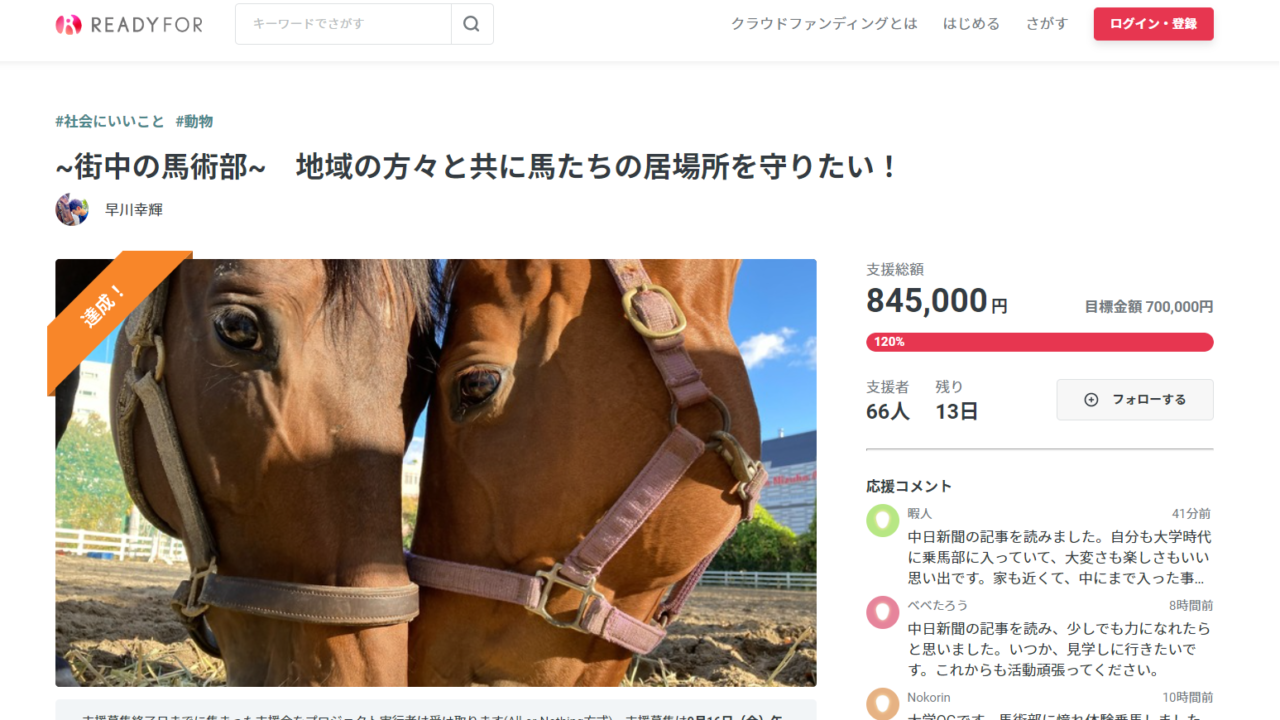Open the さがす navigation item
1280x720 pixels.
1047,24
